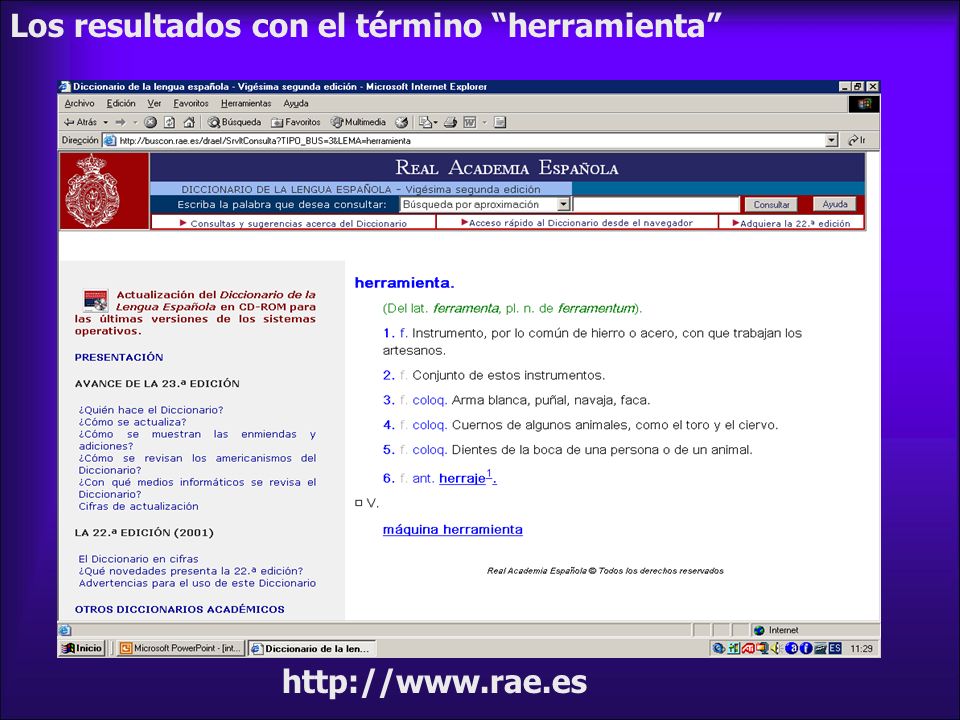Open ¿Quién hace el Diccionario? link

tap(151, 410)
